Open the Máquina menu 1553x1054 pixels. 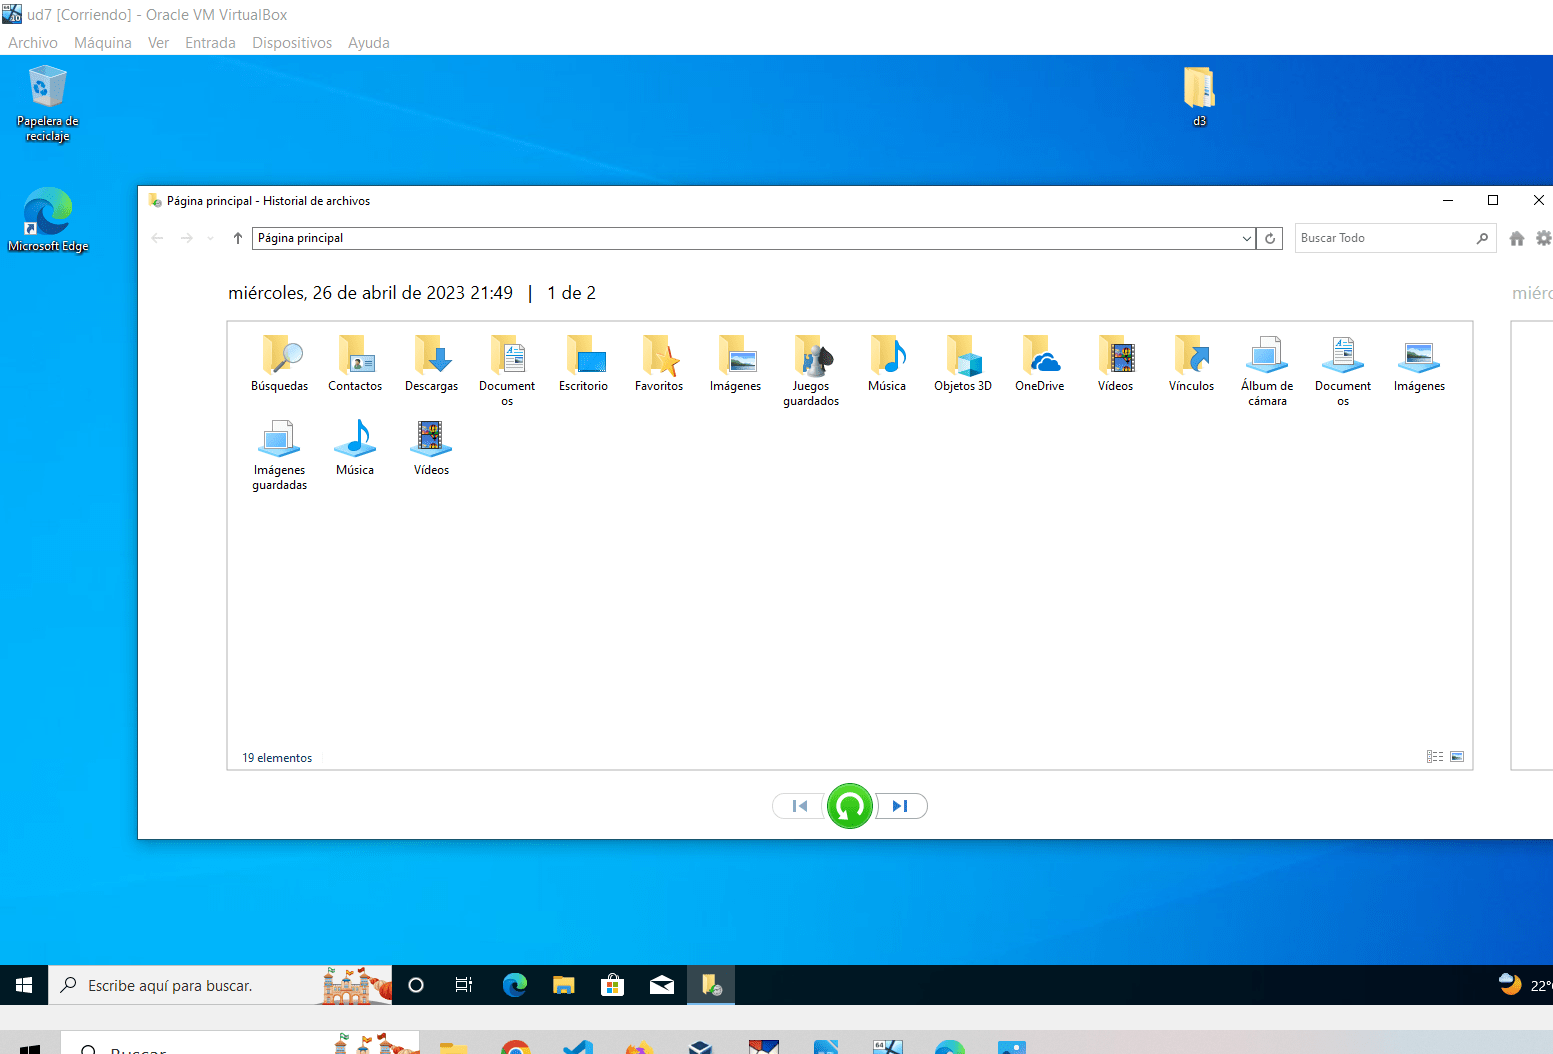(x=103, y=43)
